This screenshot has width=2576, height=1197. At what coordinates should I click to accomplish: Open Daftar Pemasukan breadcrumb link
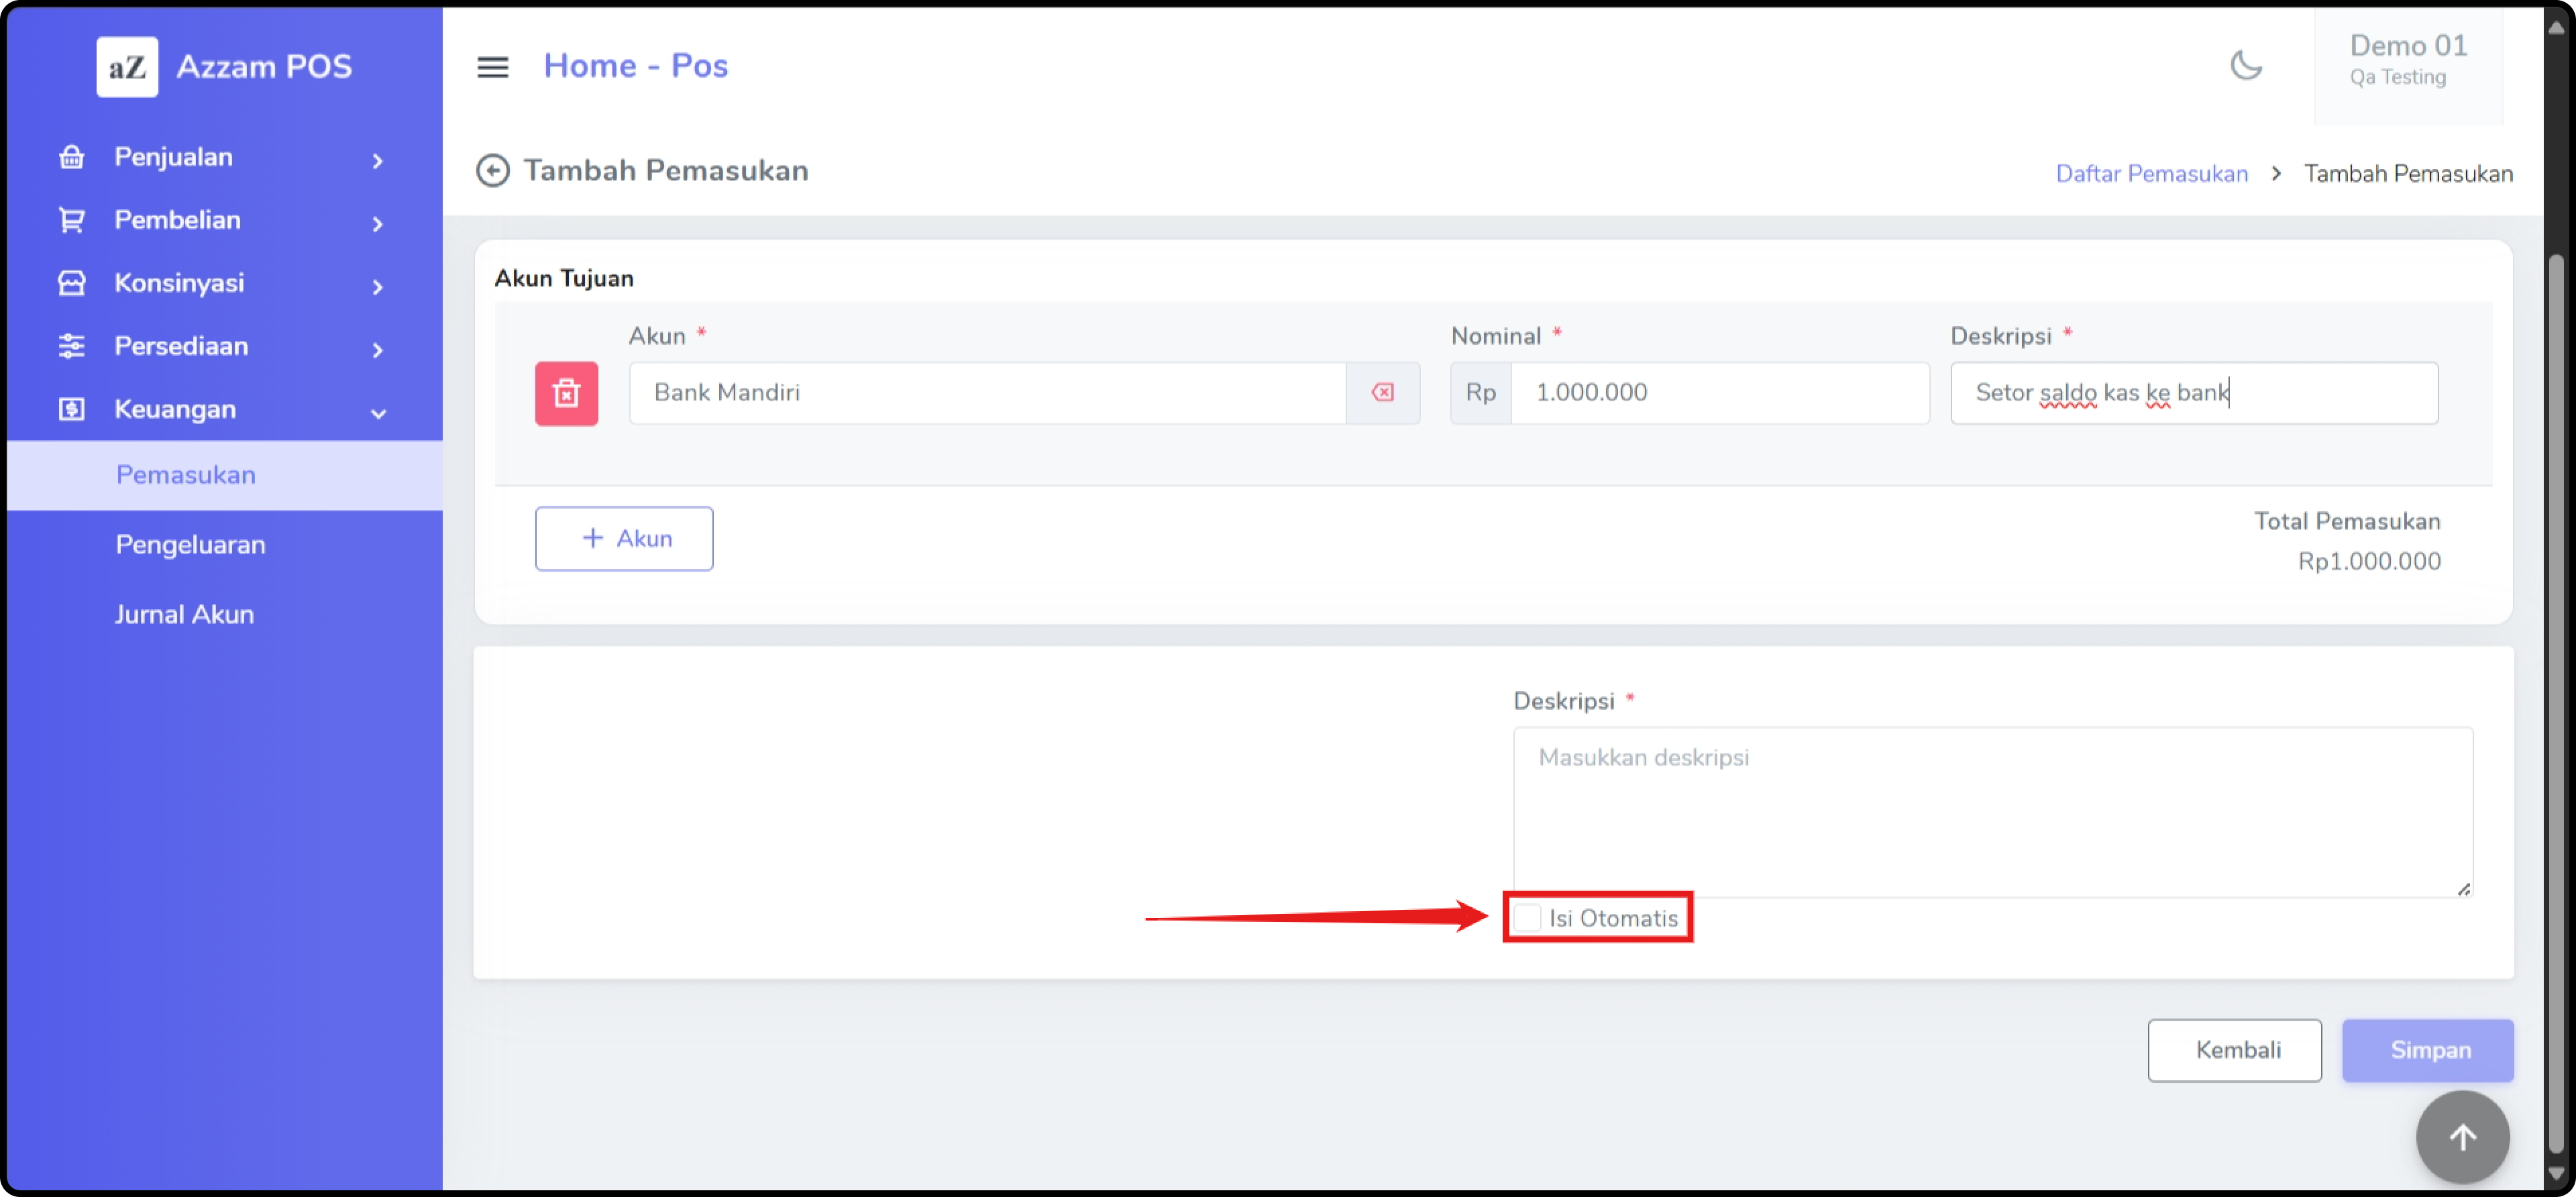point(2151,174)
